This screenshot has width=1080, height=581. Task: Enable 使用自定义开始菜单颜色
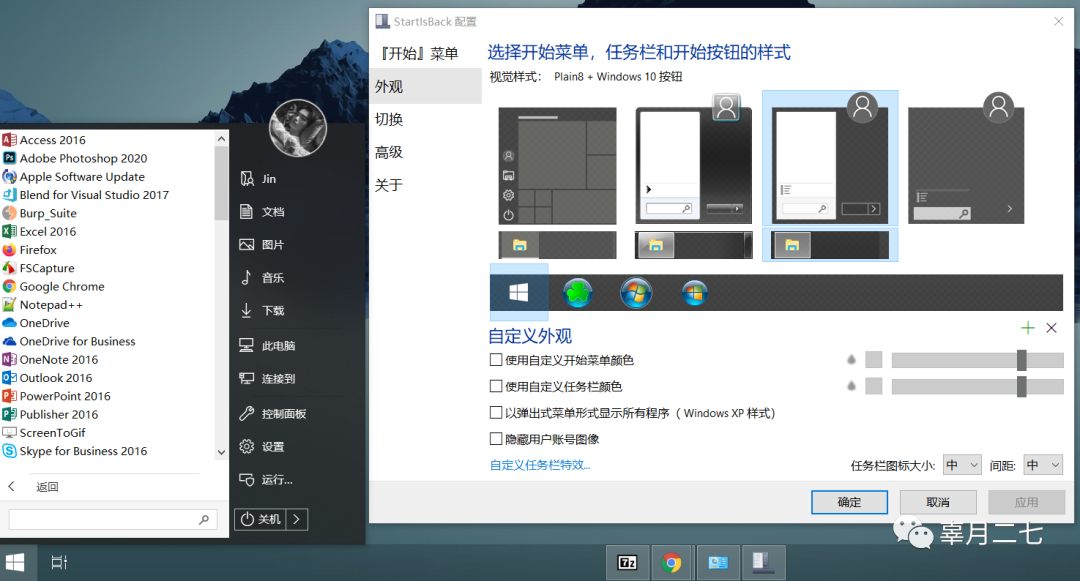click(x=496, y=359)
